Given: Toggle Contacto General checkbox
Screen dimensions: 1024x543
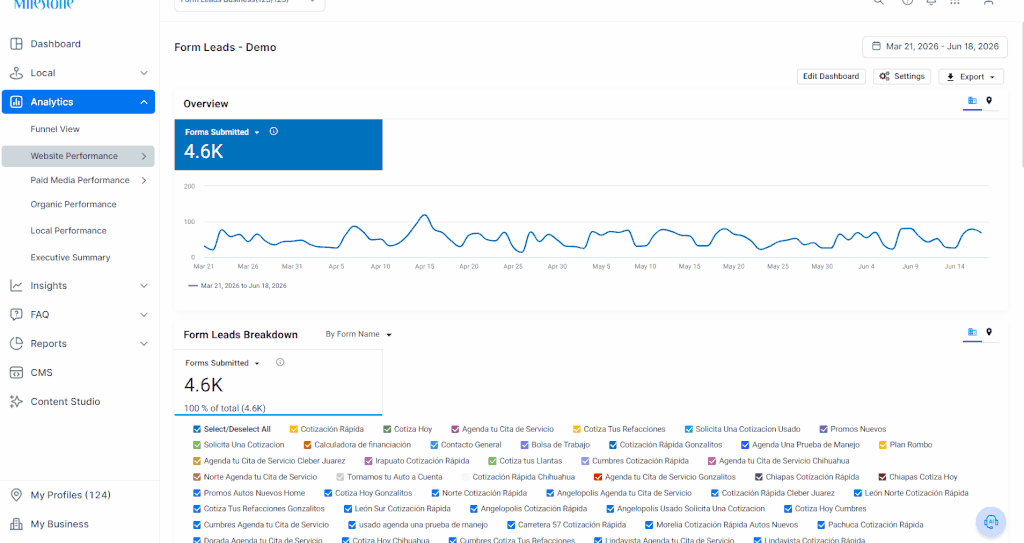Looking at the screenshot, I should pyautogui.click(x=434, y=445).
